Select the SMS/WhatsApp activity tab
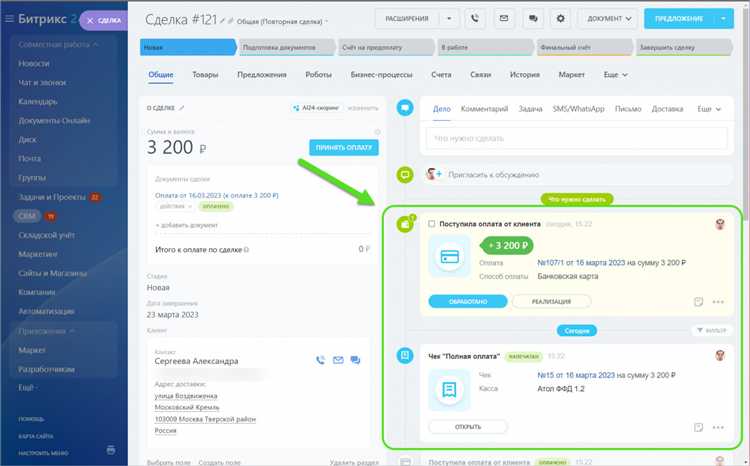Screen dimensions: 750x466 click(578, 109)
